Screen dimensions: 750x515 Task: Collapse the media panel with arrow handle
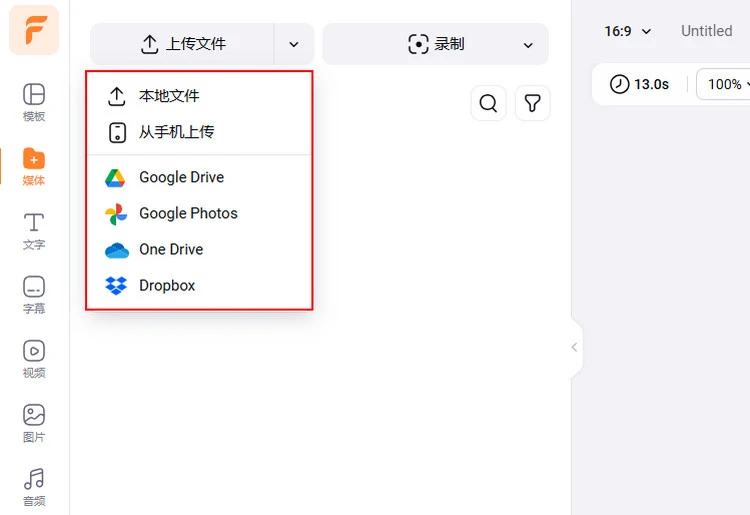pos(575,348)
